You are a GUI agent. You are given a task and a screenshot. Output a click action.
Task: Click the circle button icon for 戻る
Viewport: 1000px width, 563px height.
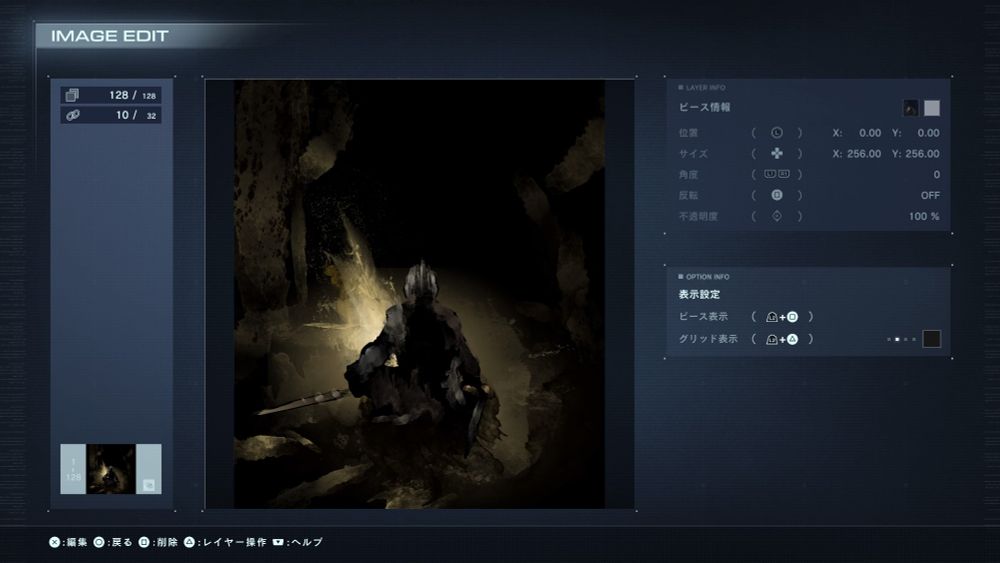(x=99, y=542)
